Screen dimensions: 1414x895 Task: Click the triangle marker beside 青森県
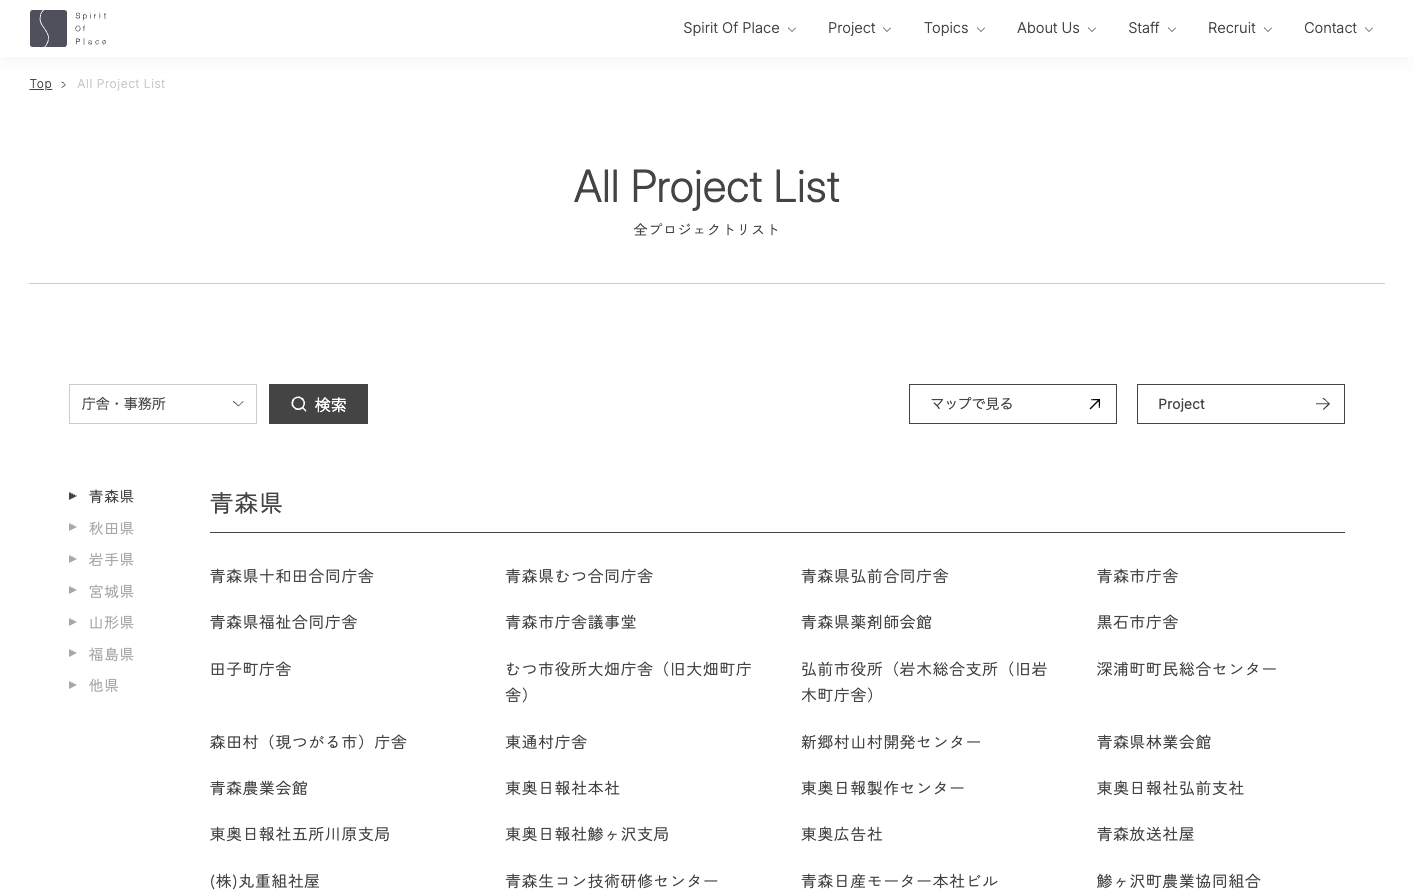(73, 496)
